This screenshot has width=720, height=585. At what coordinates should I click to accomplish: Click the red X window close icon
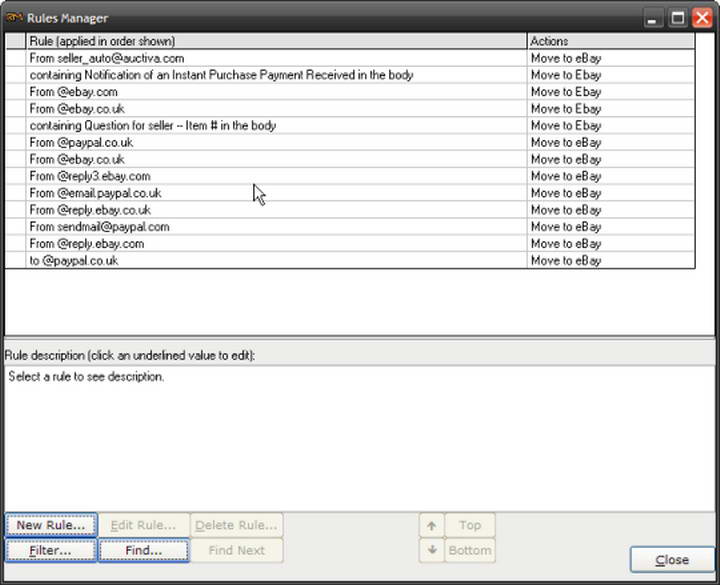pos(703,18)
